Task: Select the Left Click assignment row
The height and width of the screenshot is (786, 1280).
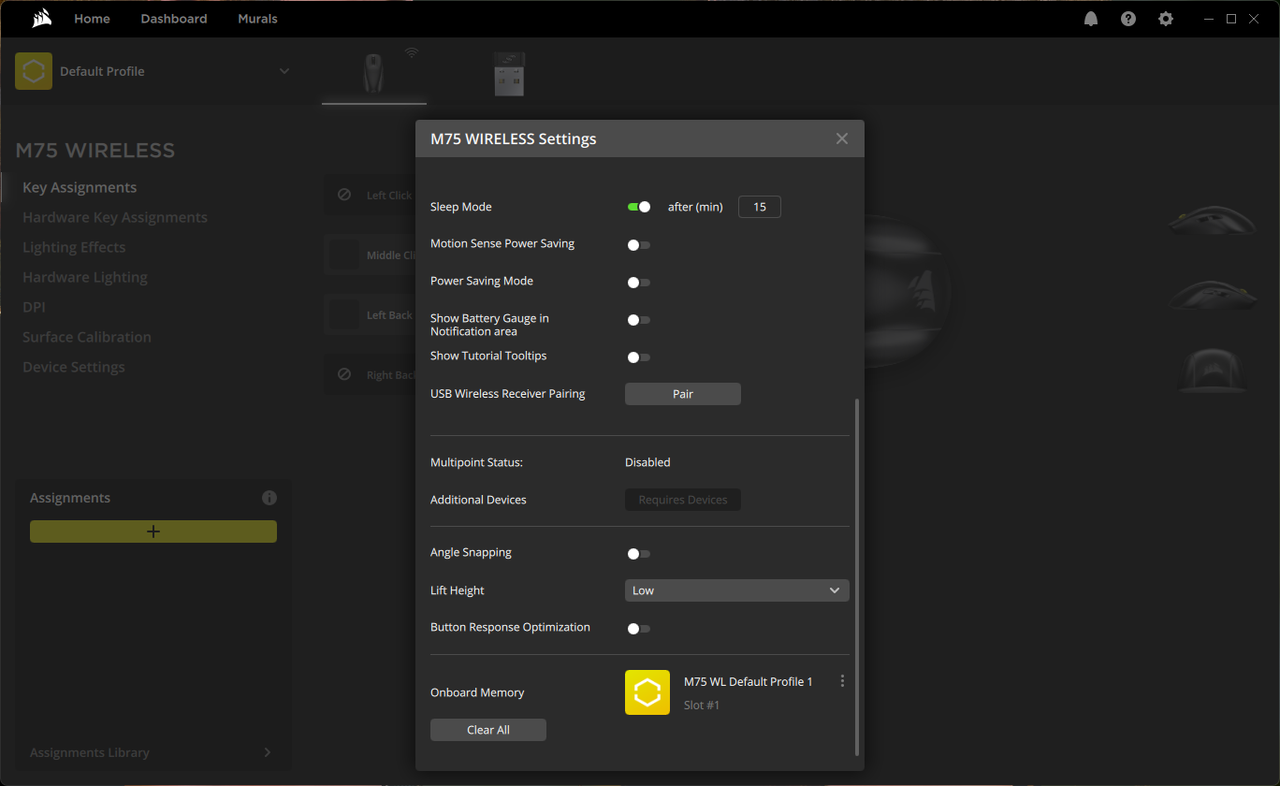Action: (x=370, y=195)
